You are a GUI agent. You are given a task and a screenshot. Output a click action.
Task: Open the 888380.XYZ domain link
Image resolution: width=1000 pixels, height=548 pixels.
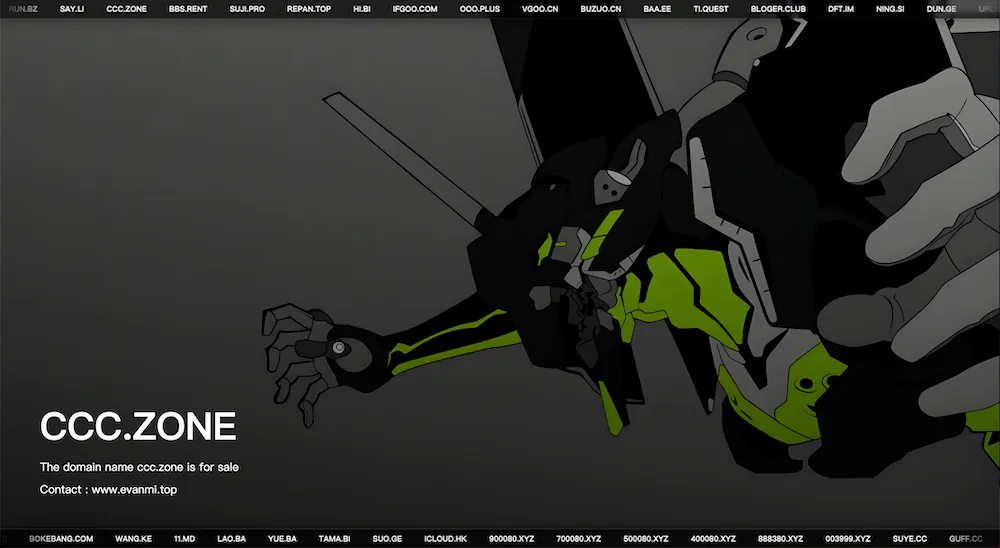coord(781,538)
